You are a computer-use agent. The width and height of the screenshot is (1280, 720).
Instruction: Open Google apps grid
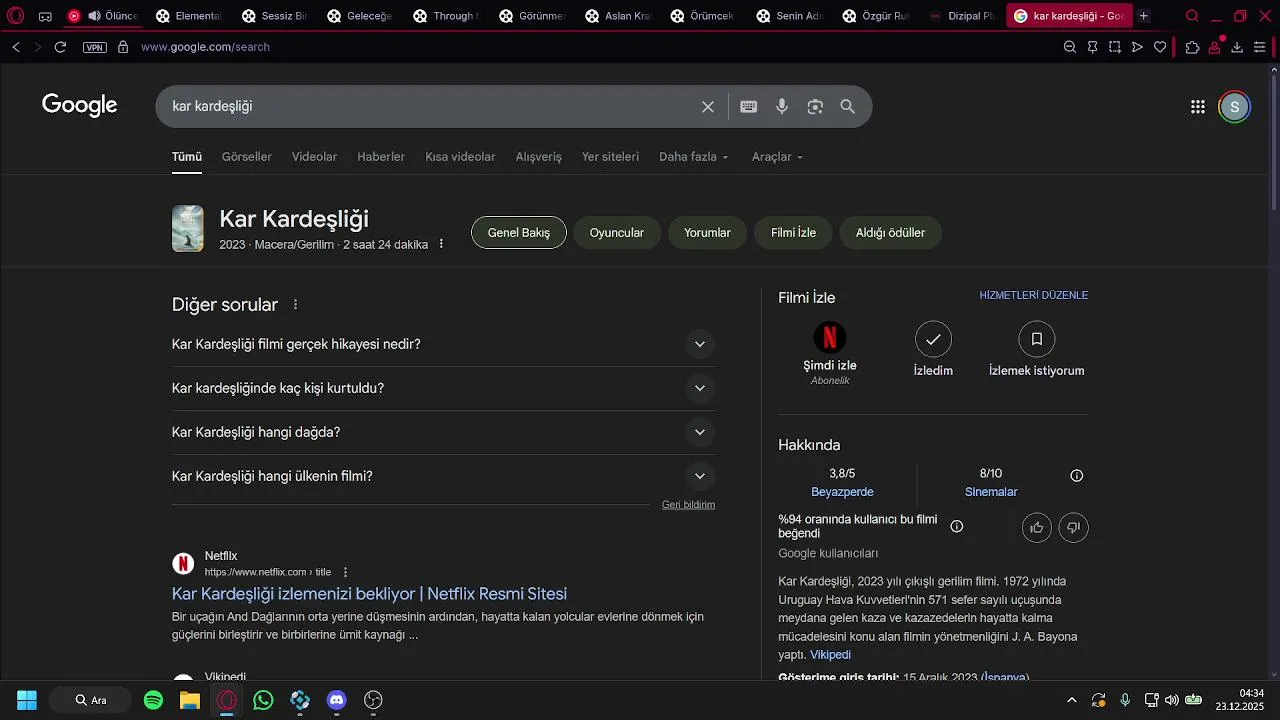click(x=1198, y=107)
